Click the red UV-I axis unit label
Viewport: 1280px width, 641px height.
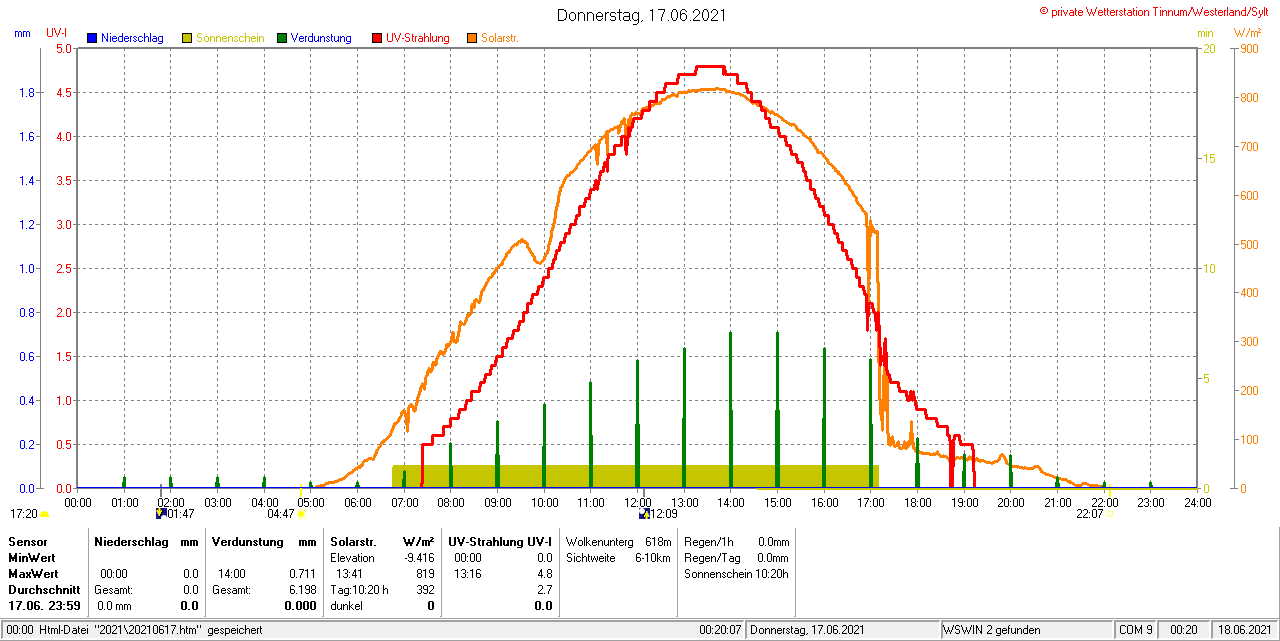click(57, 33)
